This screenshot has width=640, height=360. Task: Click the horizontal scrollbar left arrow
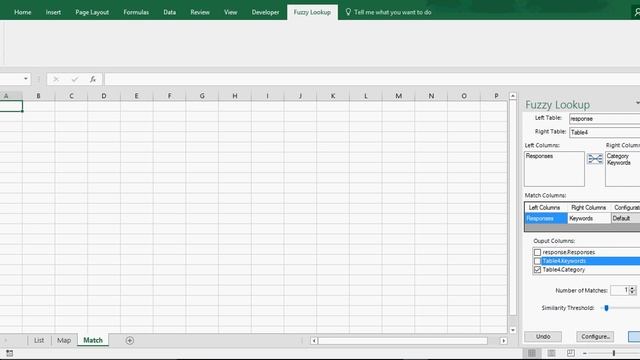[314, 340]
